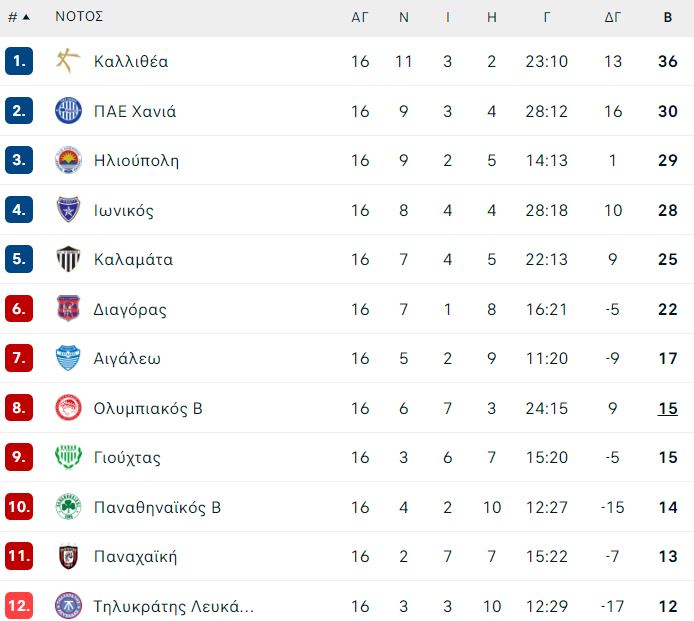Image resolution: width=694 pixels, height=621 pixels.
Task: Click the ΝΟΤΟΣ group header
Action: coord(79,16)
